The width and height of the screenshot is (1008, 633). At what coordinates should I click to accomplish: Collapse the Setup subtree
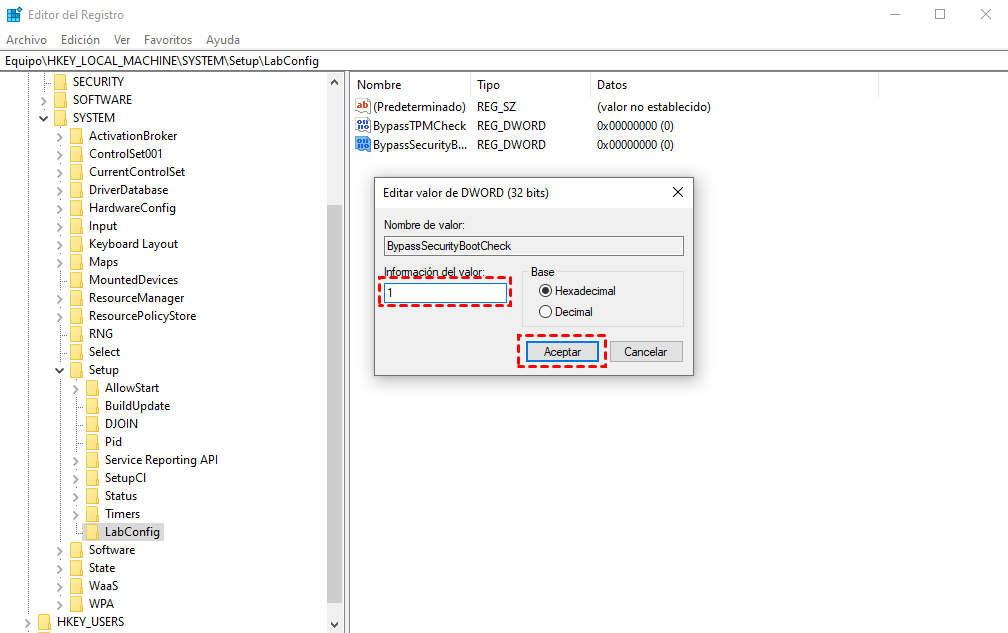[x=59, y=369]
